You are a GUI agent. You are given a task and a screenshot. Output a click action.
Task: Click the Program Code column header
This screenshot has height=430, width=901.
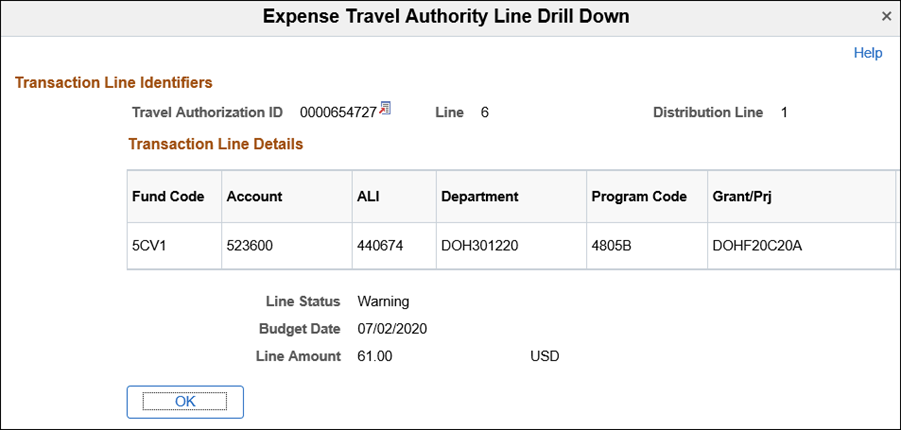click(639, 197)
